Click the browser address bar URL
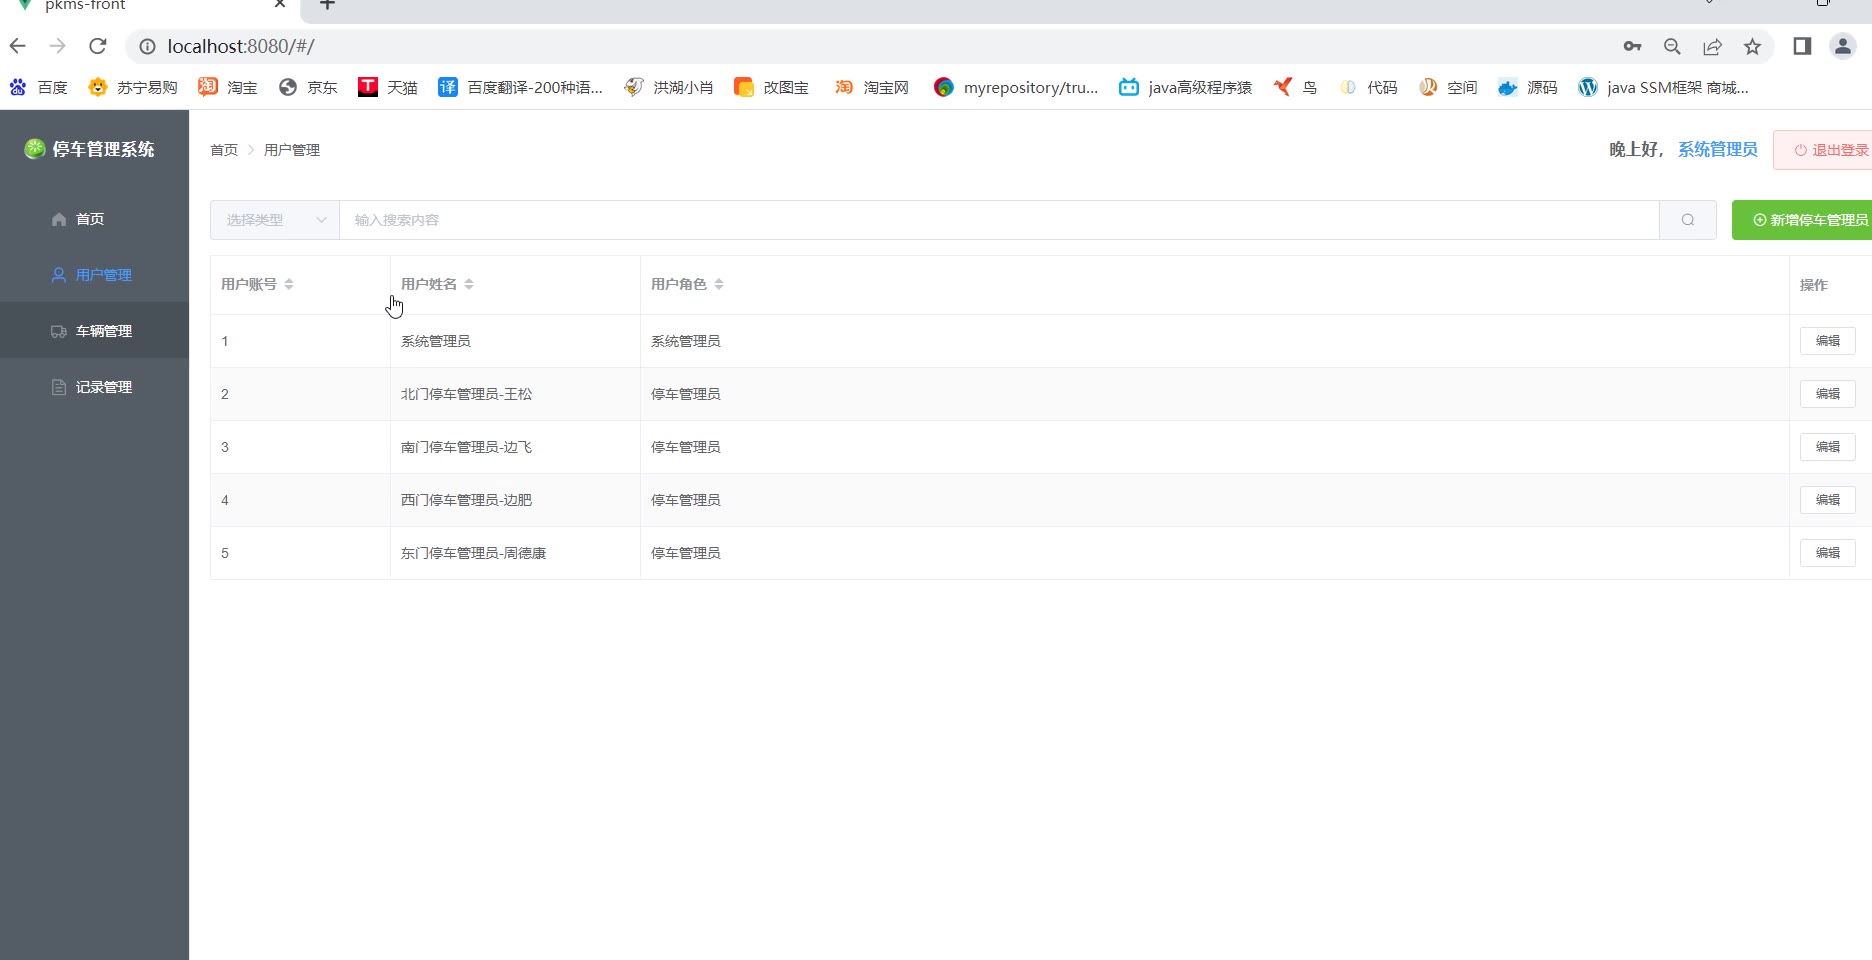The width and height of the screenshot is (1872, 960). coord(241,46)
